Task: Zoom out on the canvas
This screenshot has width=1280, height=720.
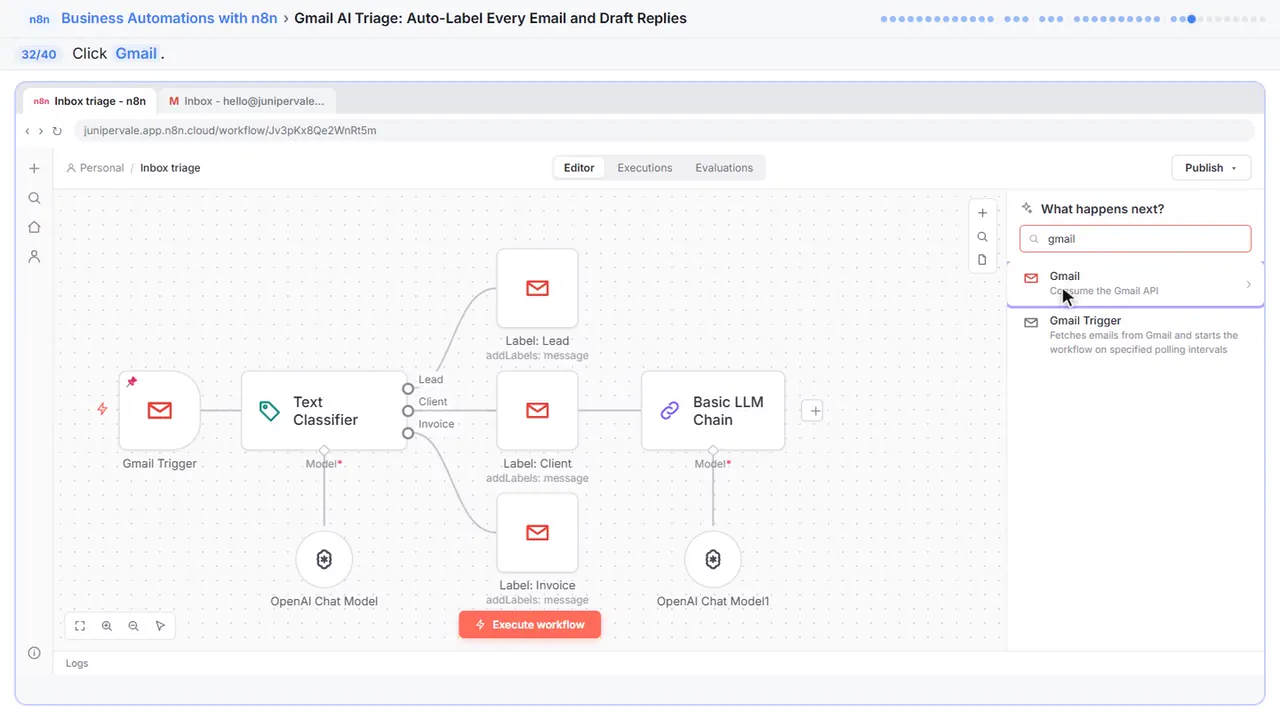Action: point(134,626)
